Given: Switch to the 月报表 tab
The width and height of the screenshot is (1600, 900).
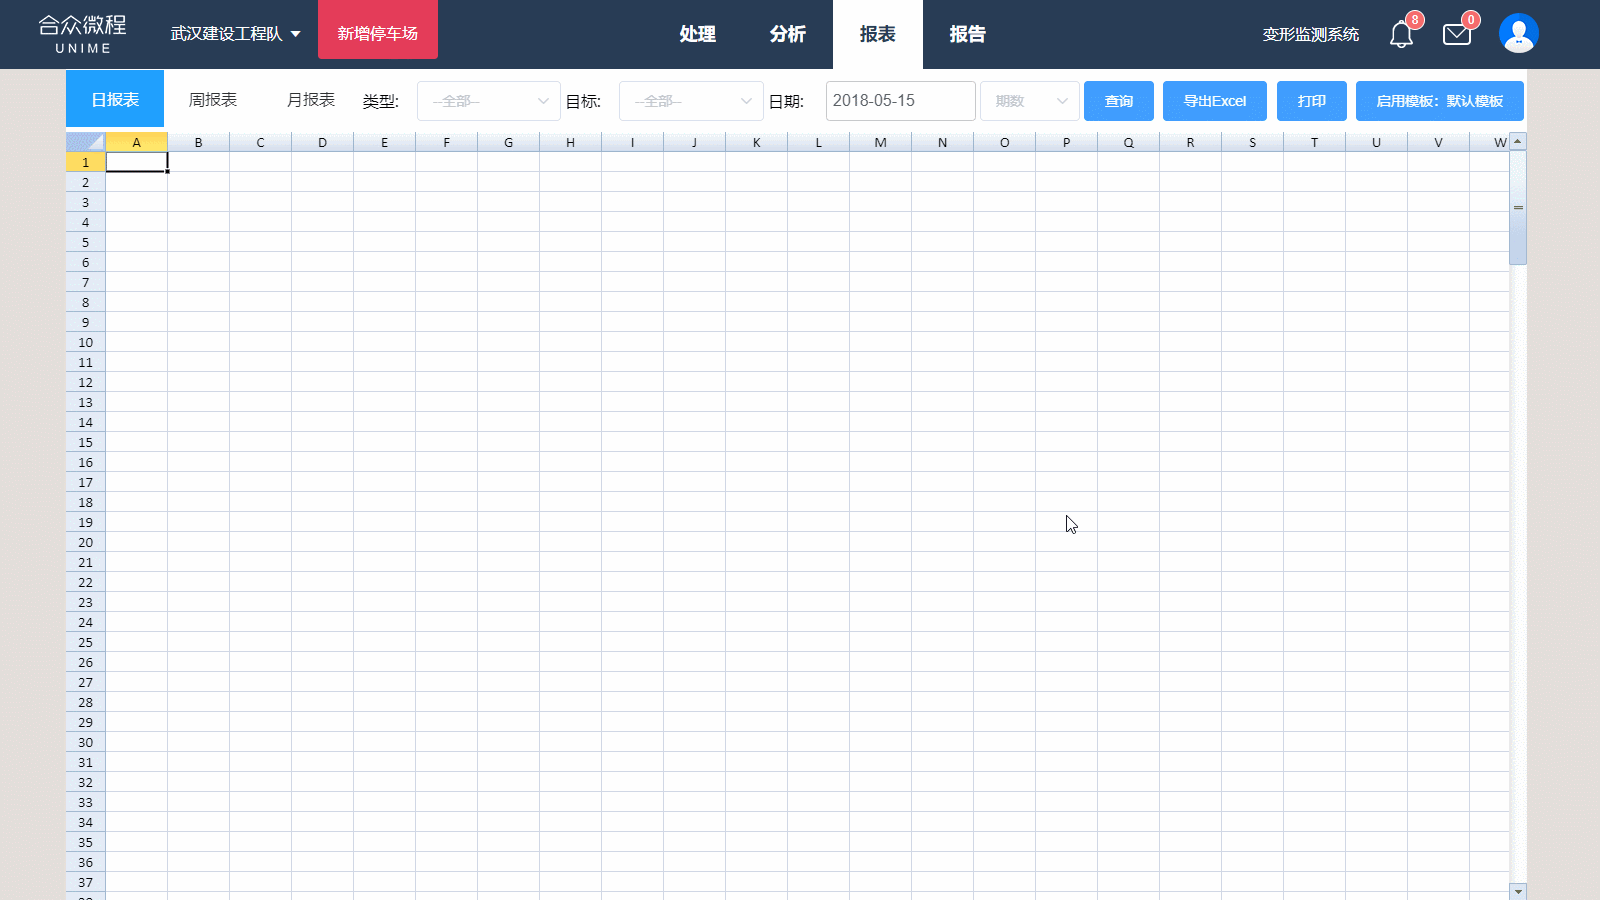Looking at the screenshot, I should click(311, 100).
